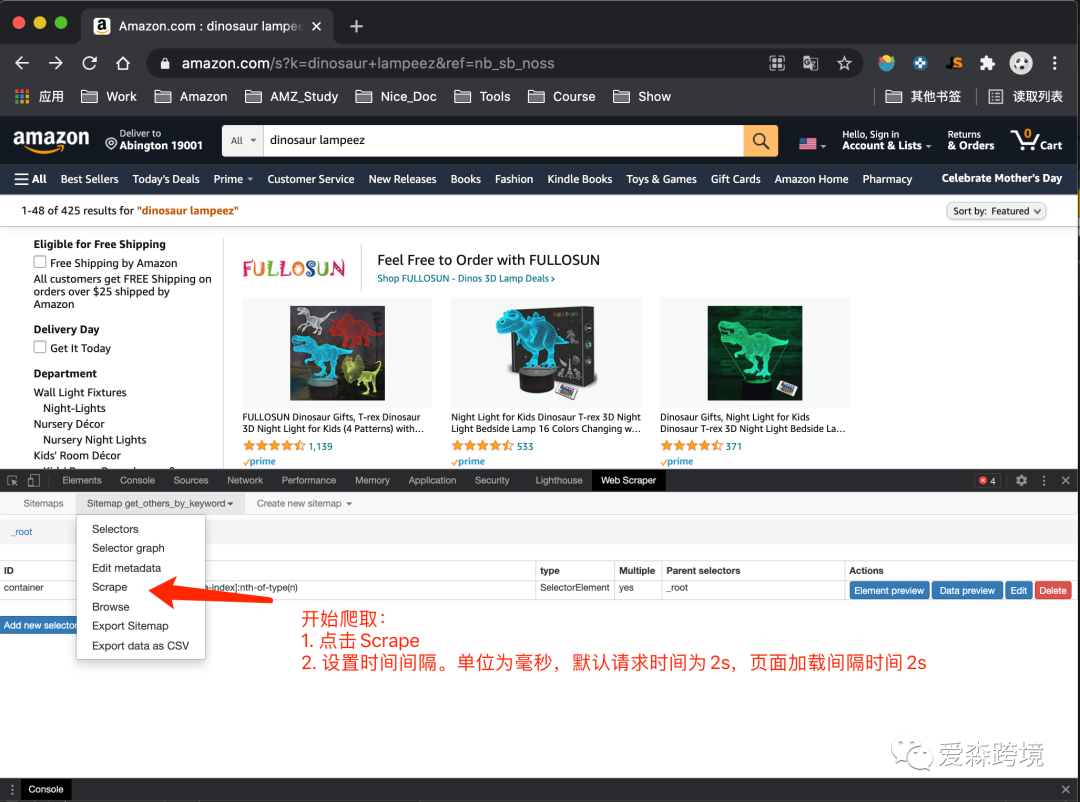Click Edit for the container selector
The width and height of the screenshot is (1080, 802).
tap(1018, 590)
